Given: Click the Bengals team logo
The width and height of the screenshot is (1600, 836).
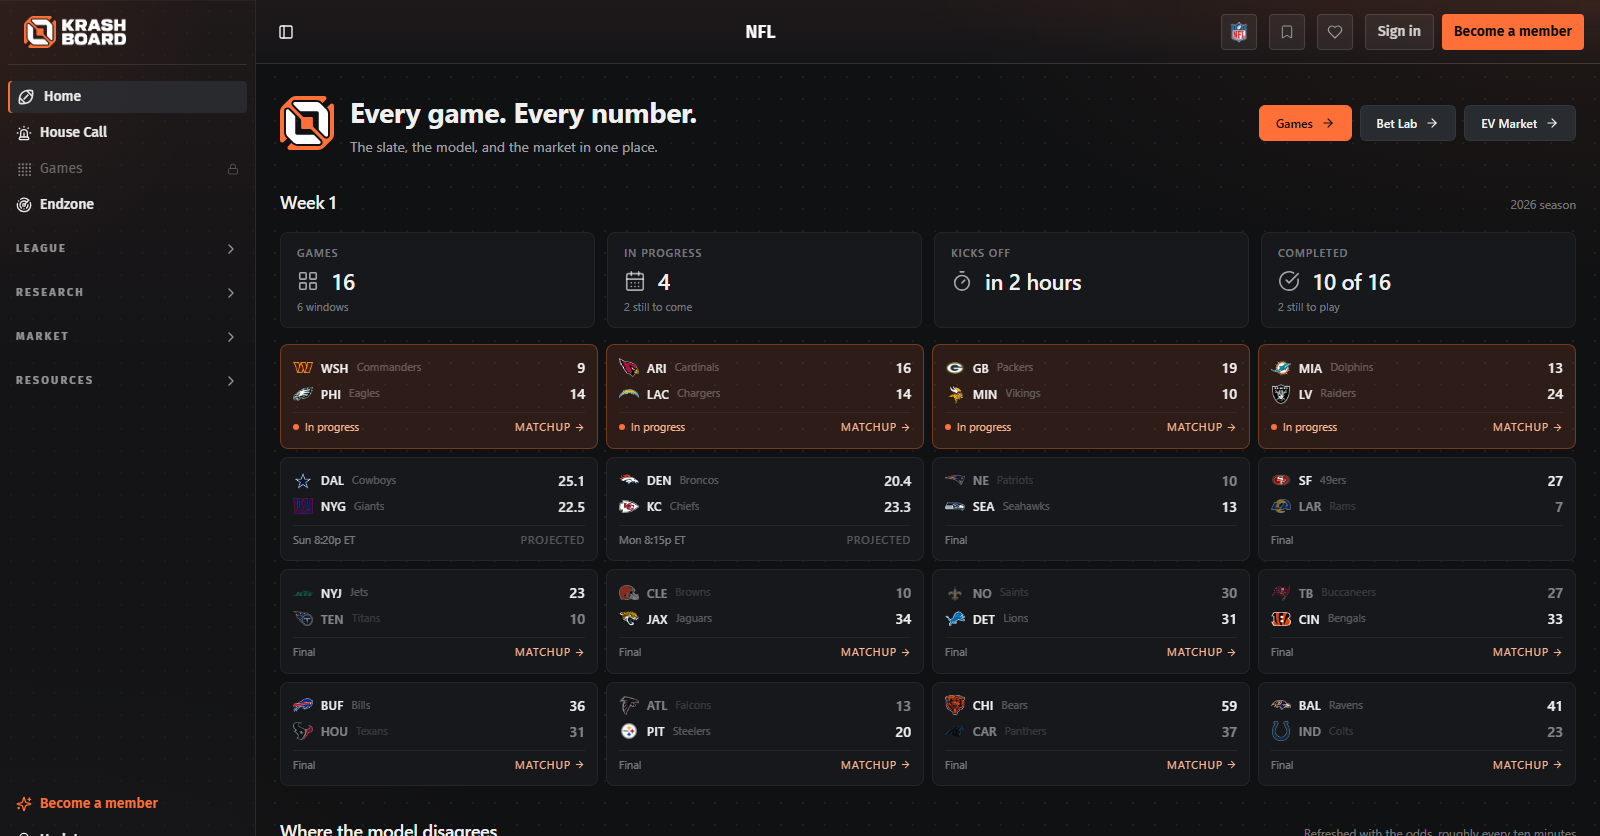Looking at the screenshot, I should [1281, 619].
